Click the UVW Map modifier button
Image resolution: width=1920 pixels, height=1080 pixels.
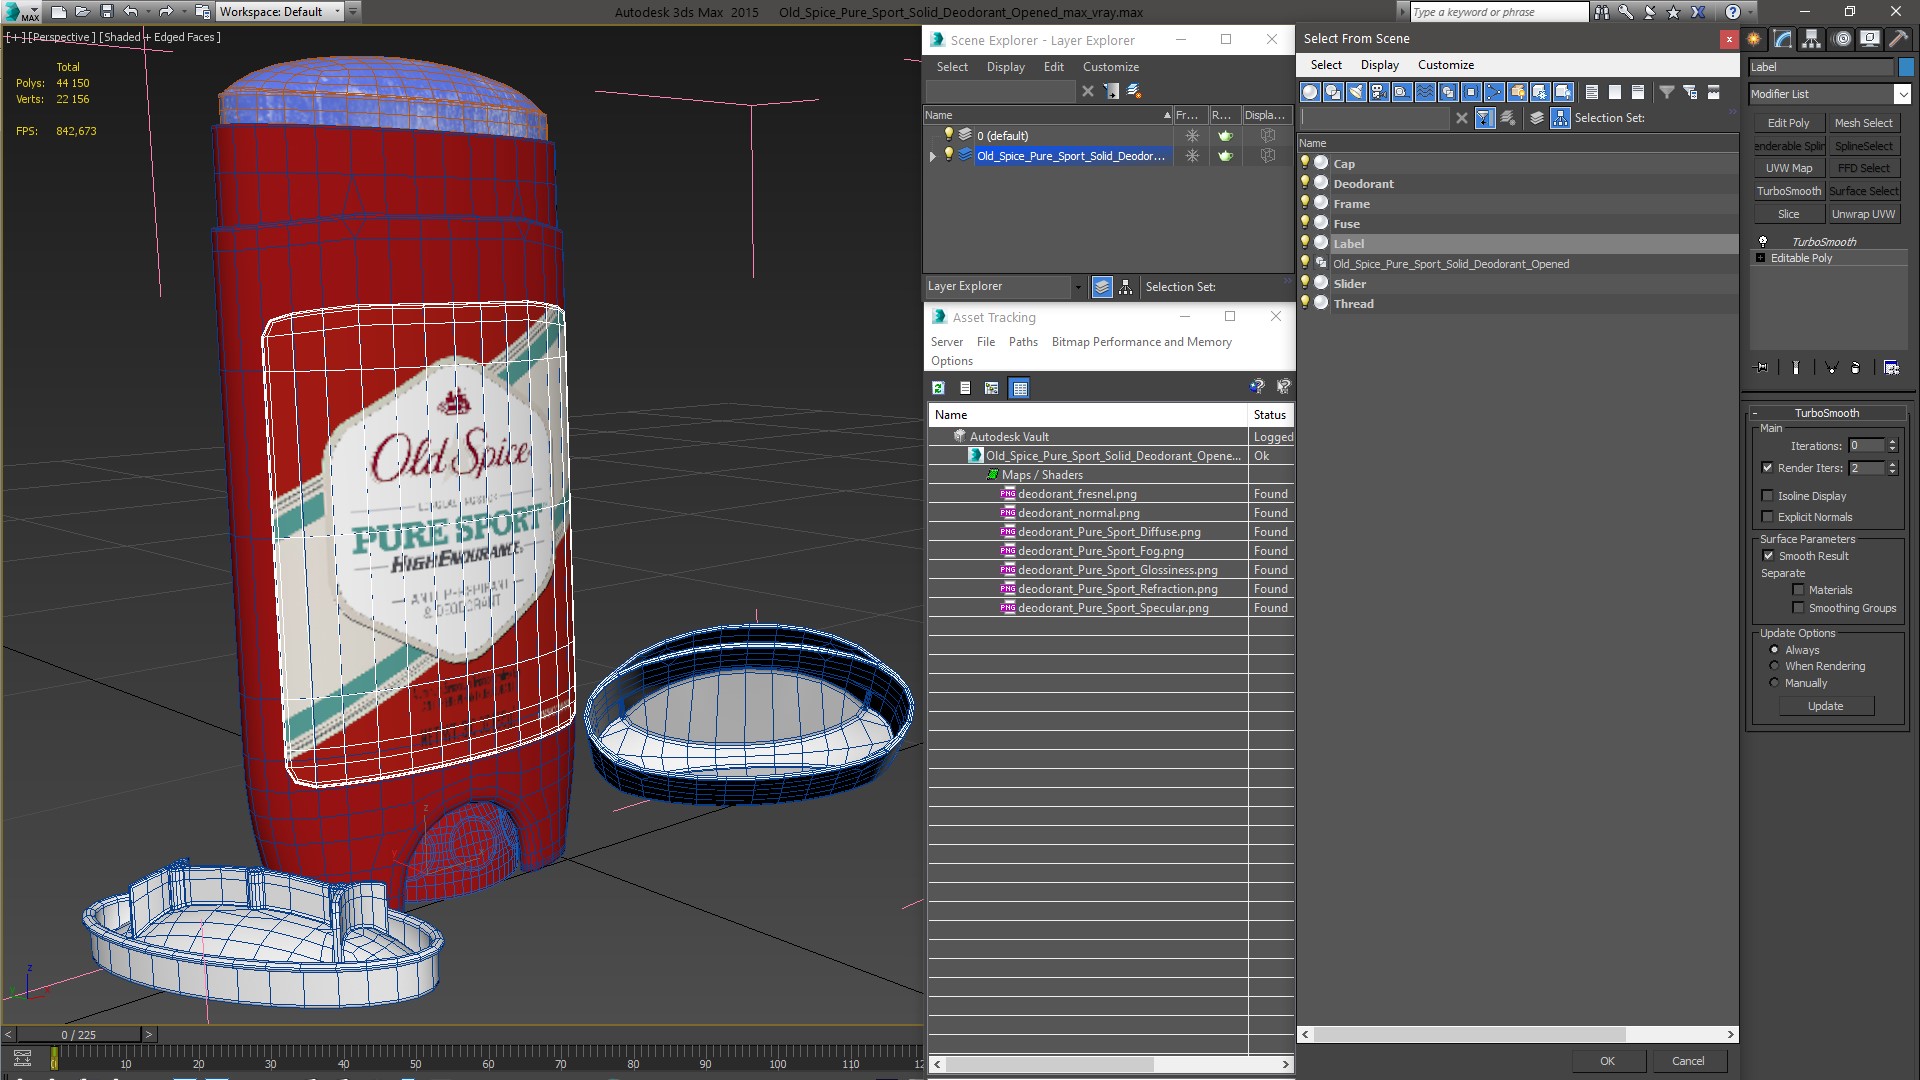(1788, 168)
